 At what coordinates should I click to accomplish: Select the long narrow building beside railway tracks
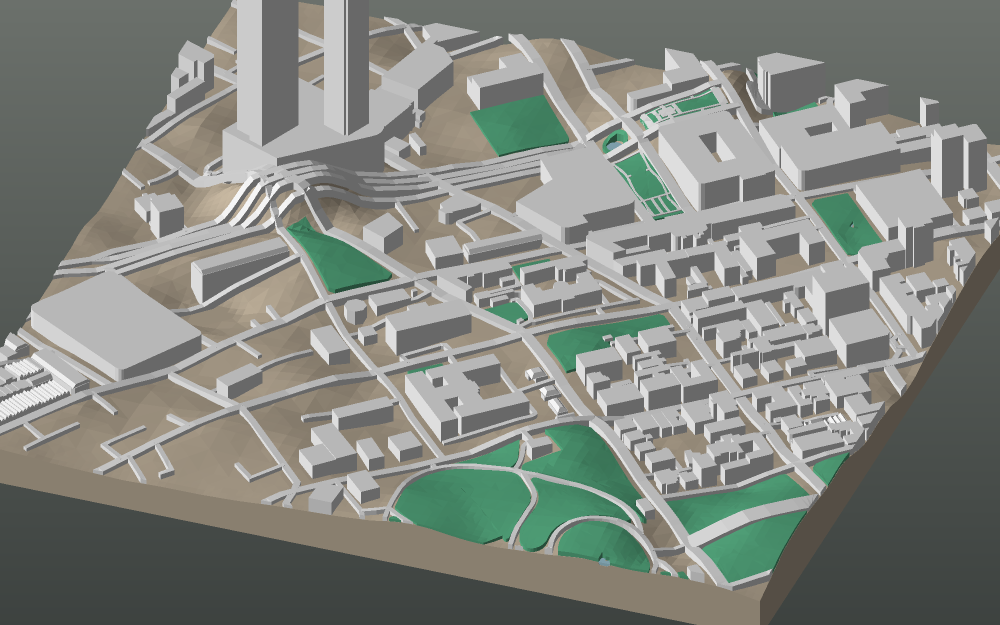pyautogui.click(x=240, y=268)
